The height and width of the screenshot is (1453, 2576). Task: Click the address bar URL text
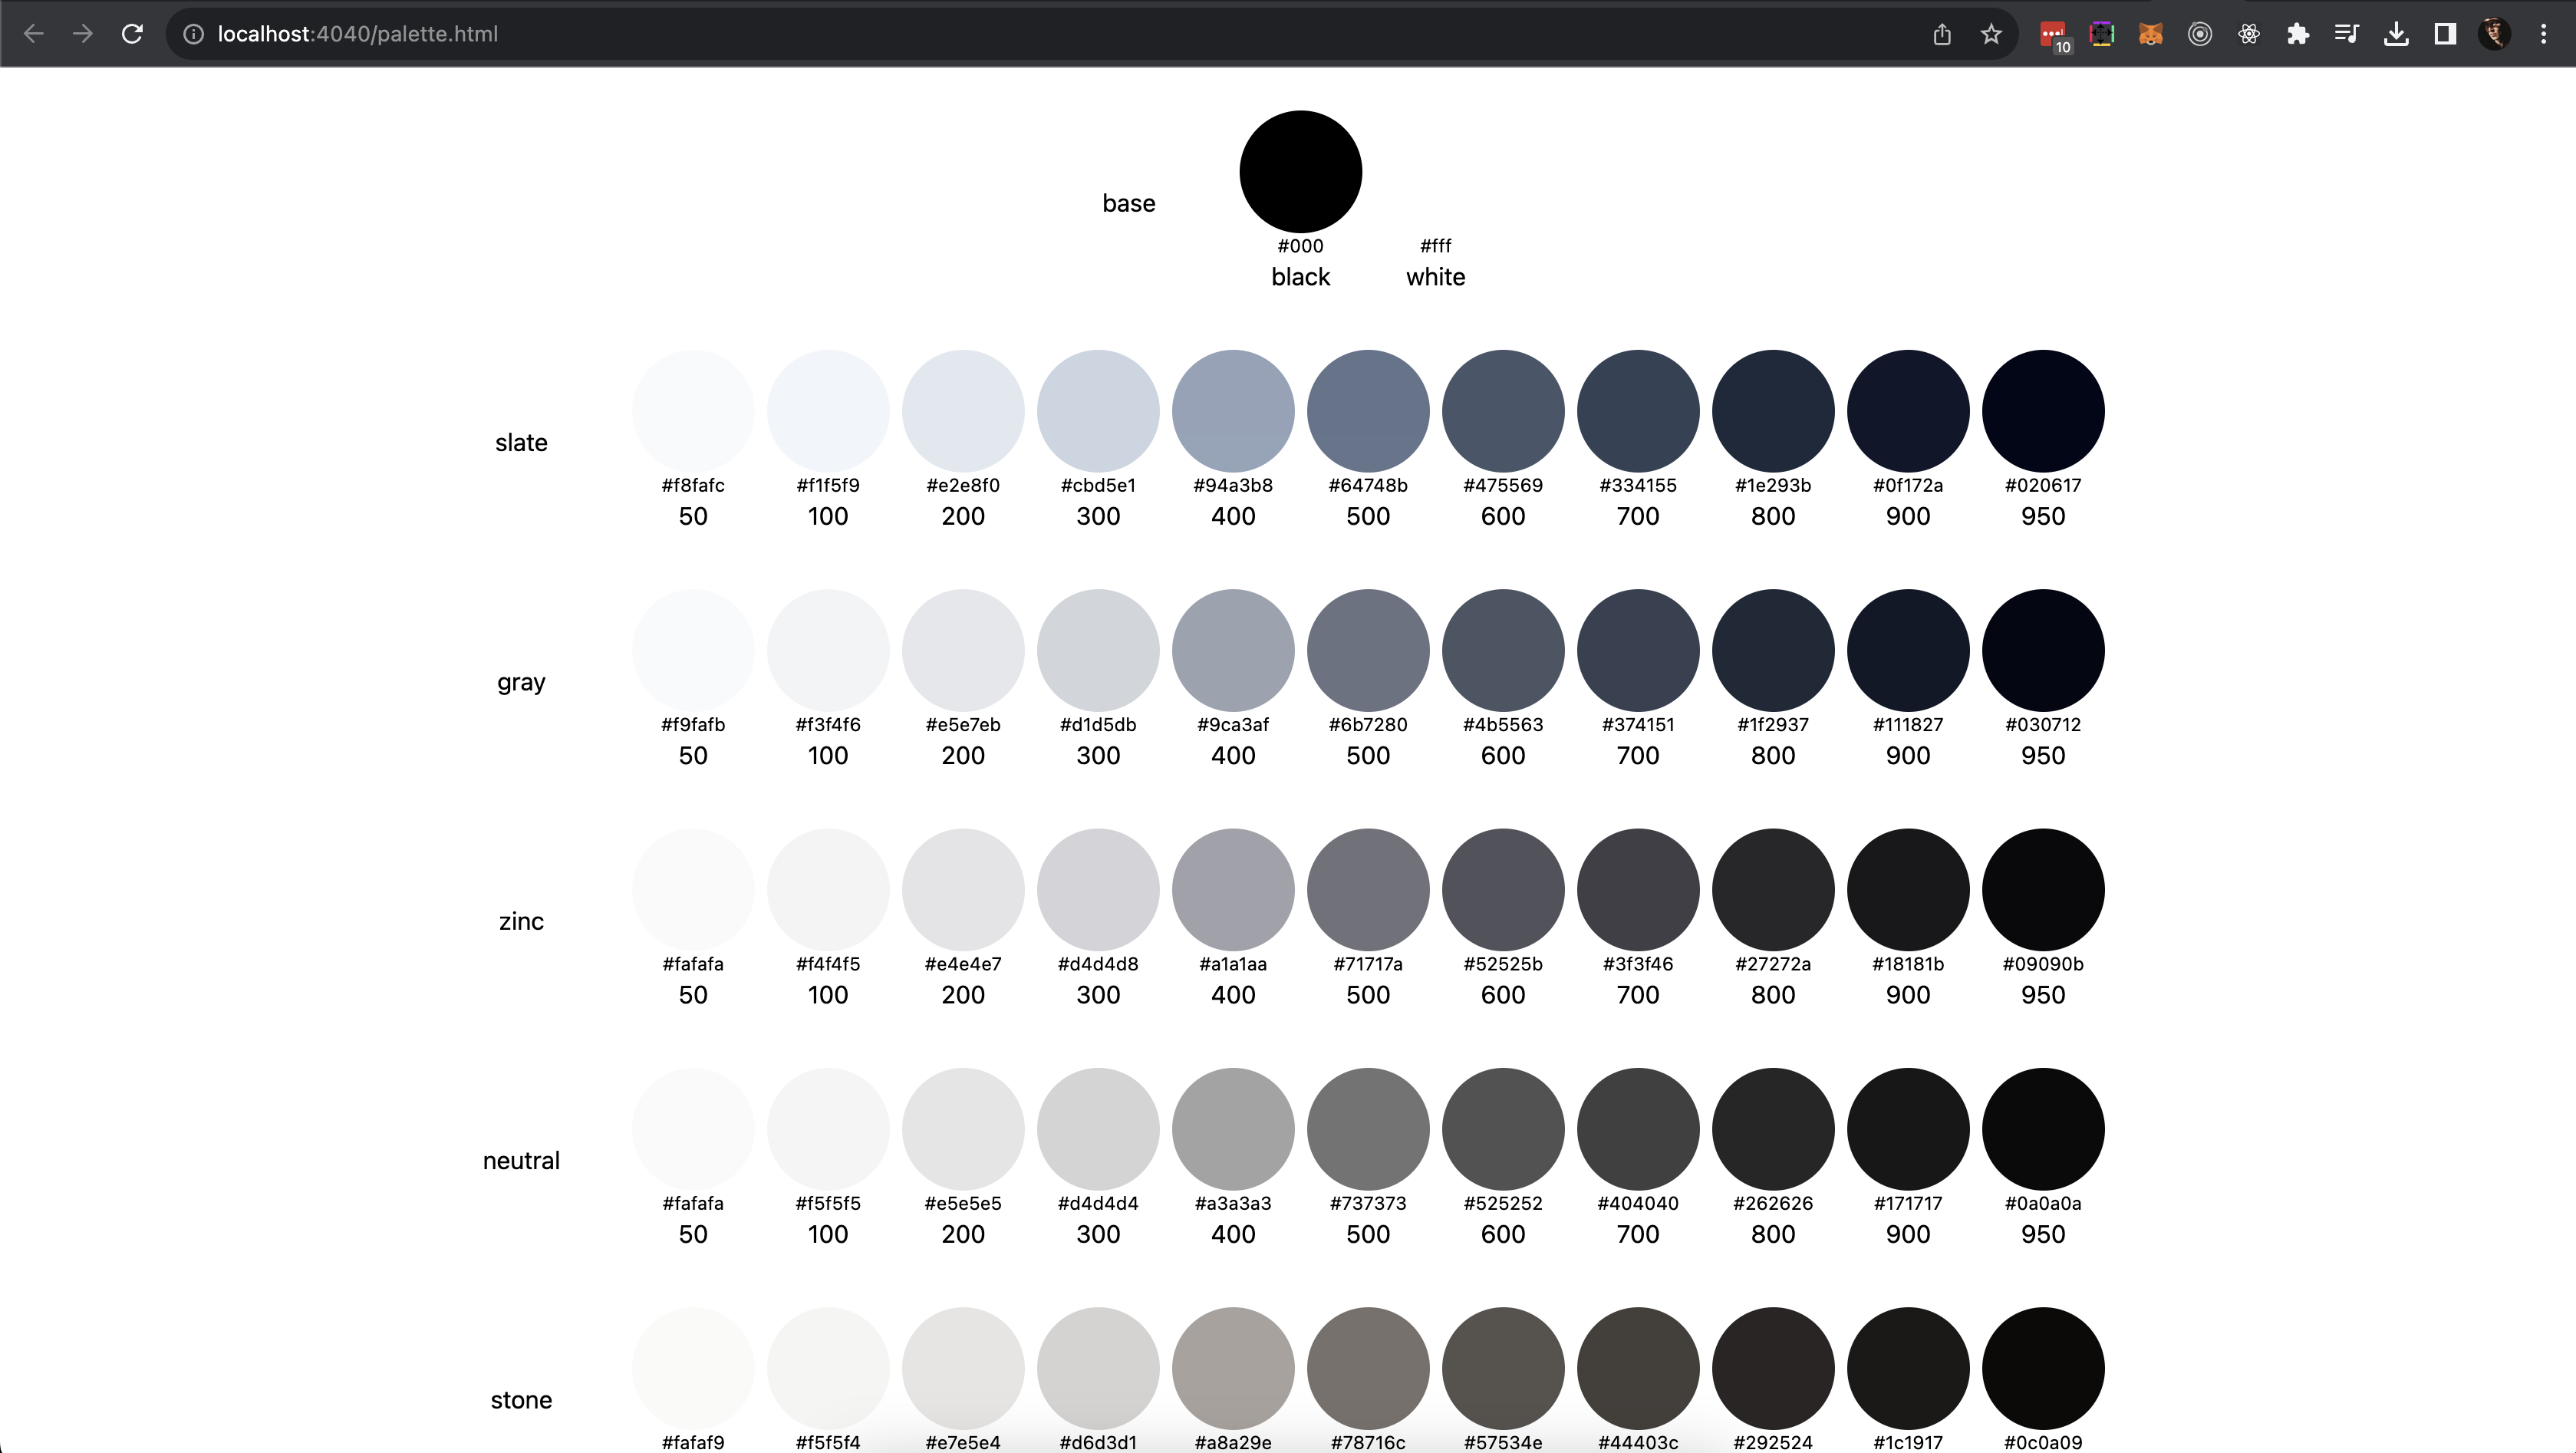tap(357, 34)
